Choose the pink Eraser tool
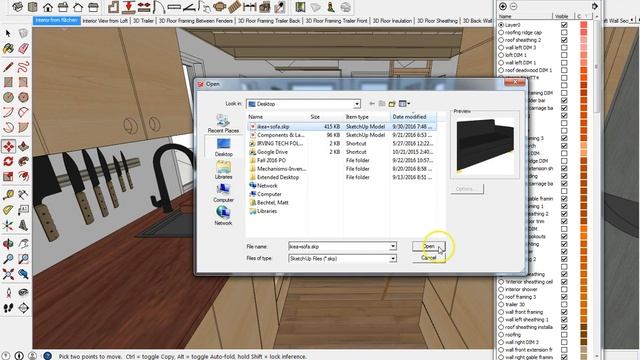This screenshot has width=640, height=360. [23, 49]
